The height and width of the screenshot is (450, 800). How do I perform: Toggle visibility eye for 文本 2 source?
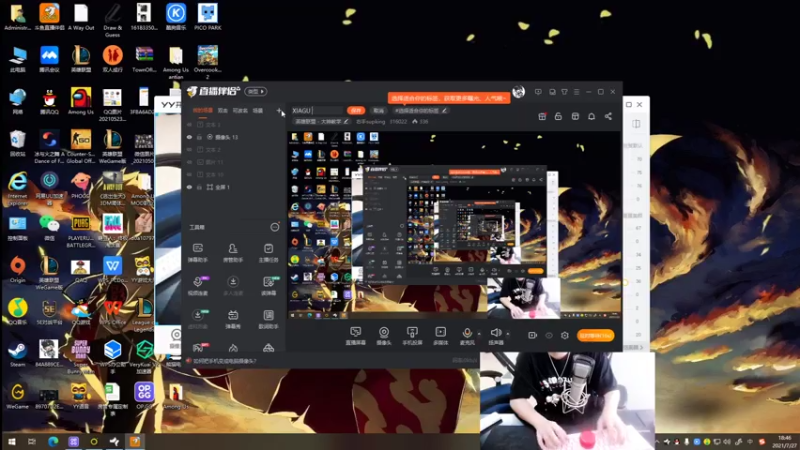pos(189,149)
